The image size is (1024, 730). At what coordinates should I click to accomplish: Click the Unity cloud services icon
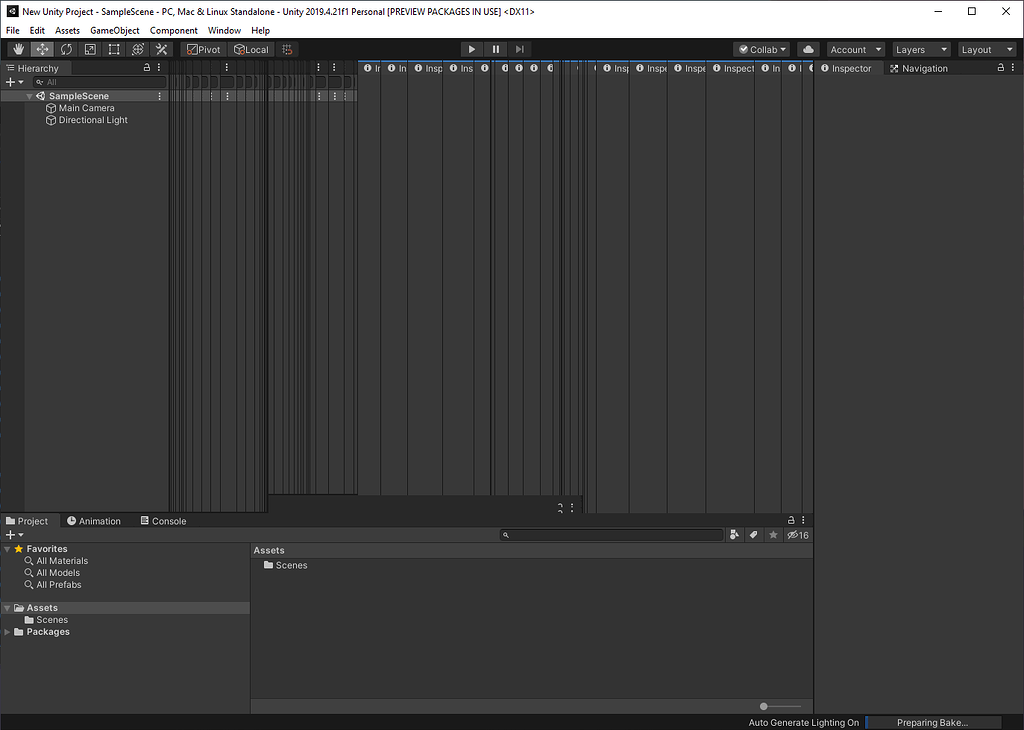pos(808,48)
